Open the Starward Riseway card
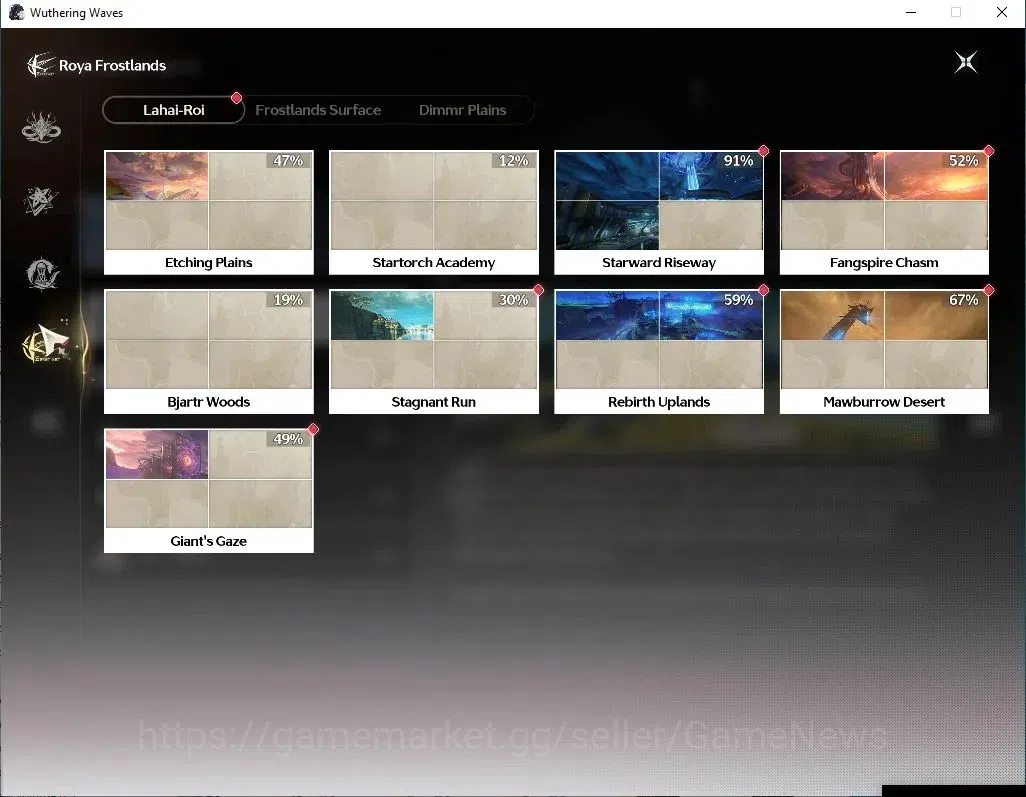Screen dimensions: 1026x797 659,212
